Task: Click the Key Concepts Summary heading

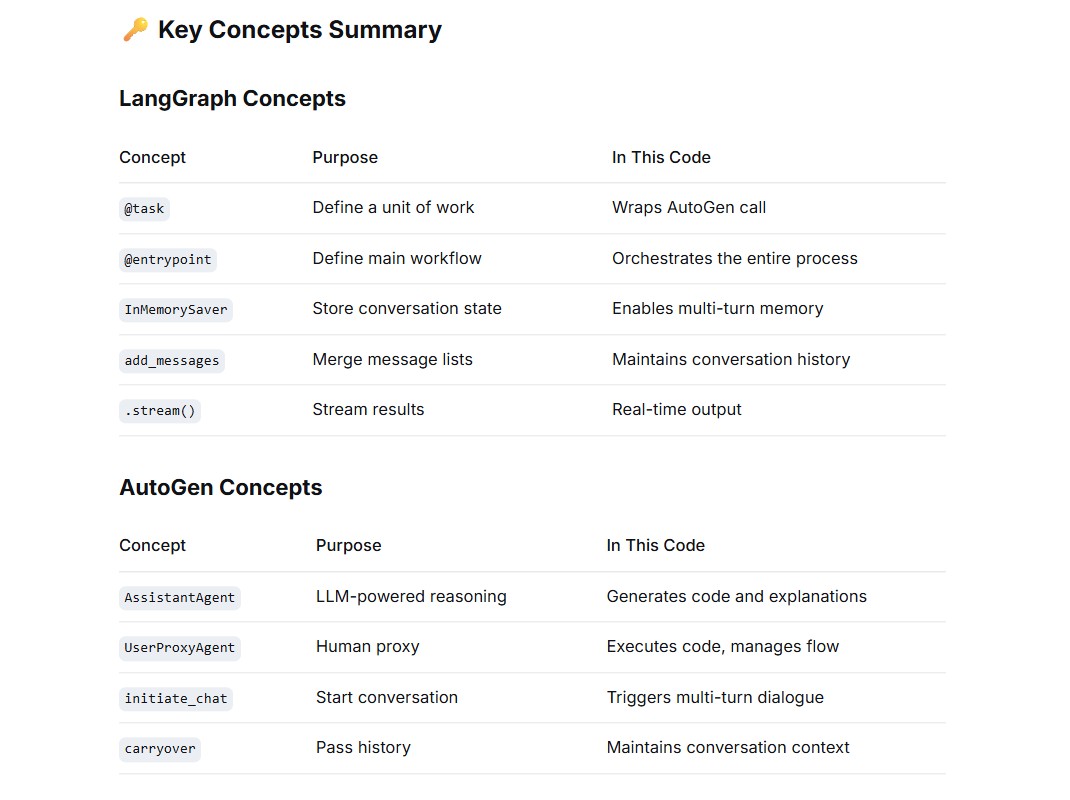Action: tap(300, 30)
